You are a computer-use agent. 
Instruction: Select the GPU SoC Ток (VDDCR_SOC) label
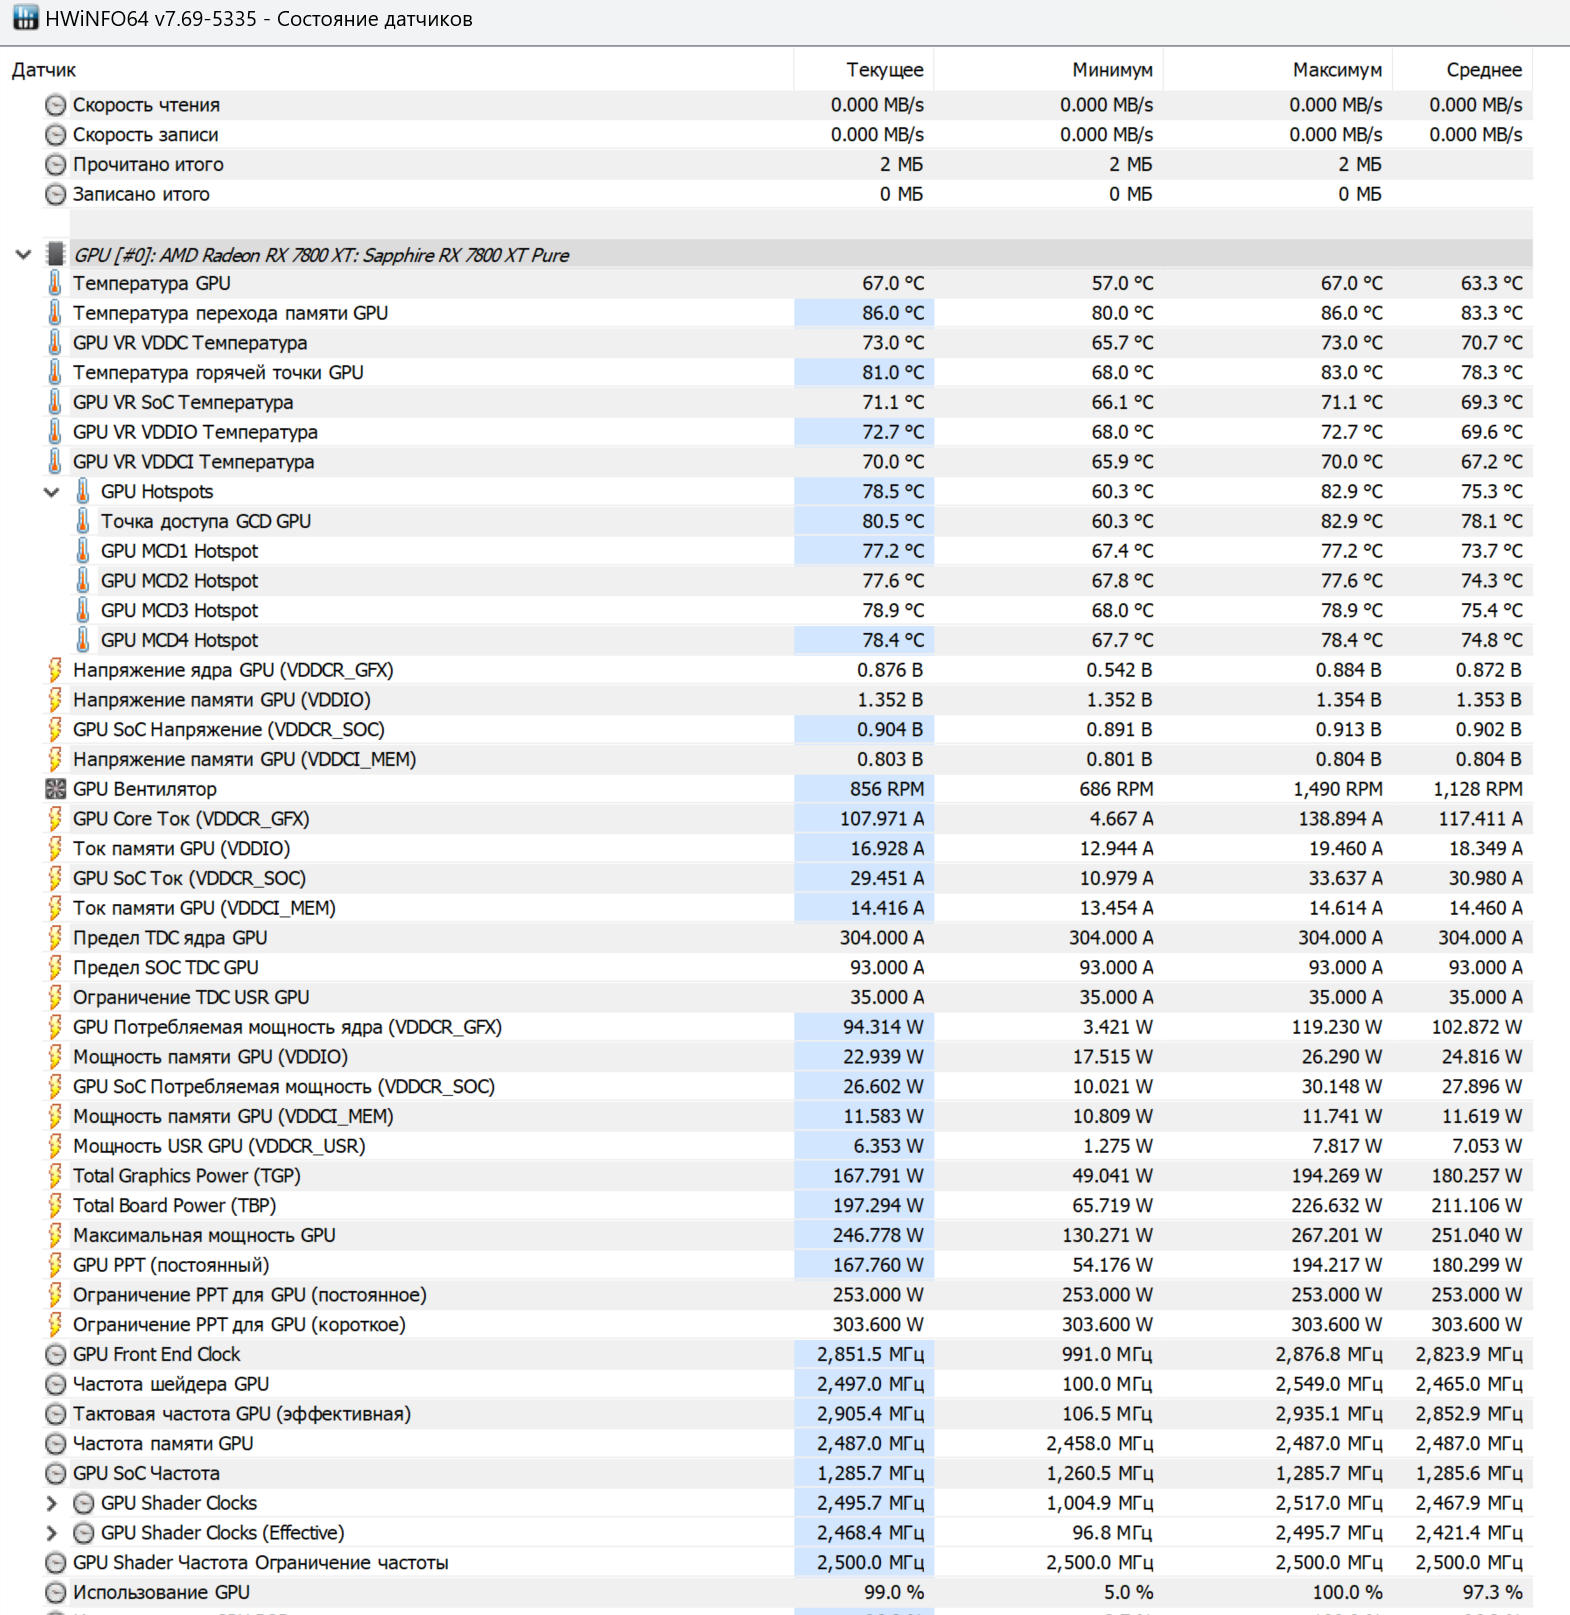(x=190, y=879)
